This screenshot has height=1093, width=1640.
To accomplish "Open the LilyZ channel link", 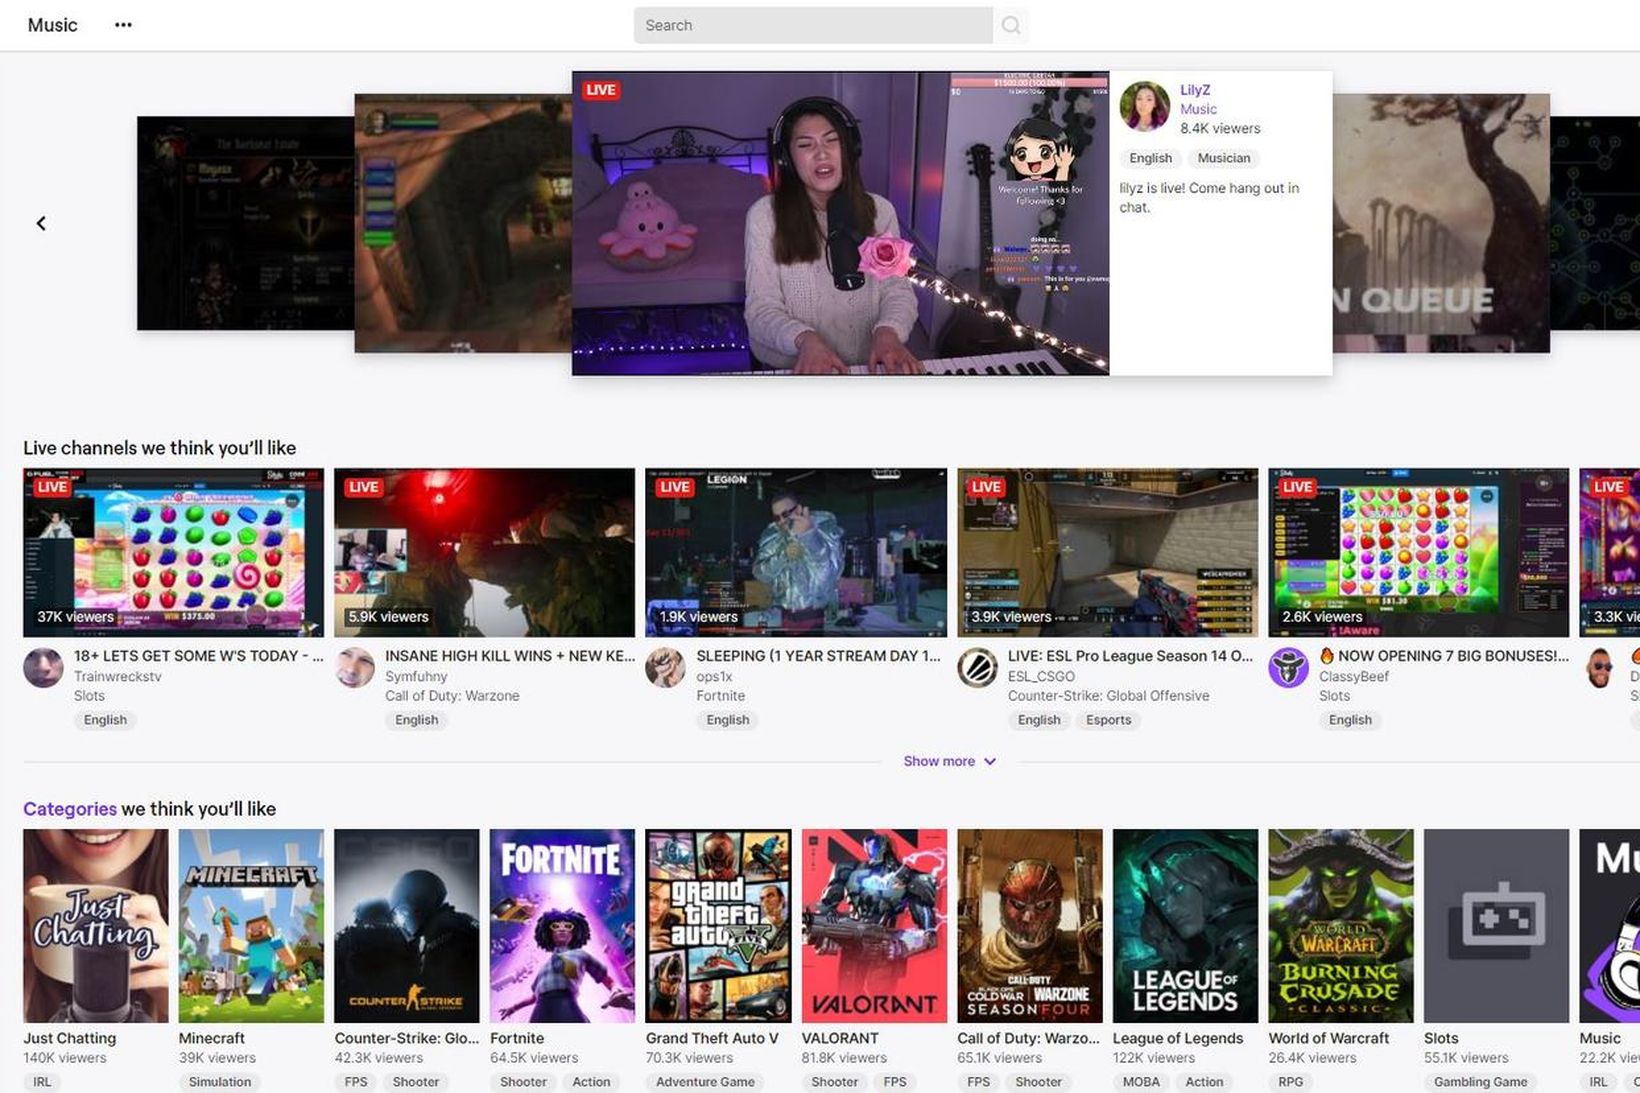I will (x=1195, y=90).
